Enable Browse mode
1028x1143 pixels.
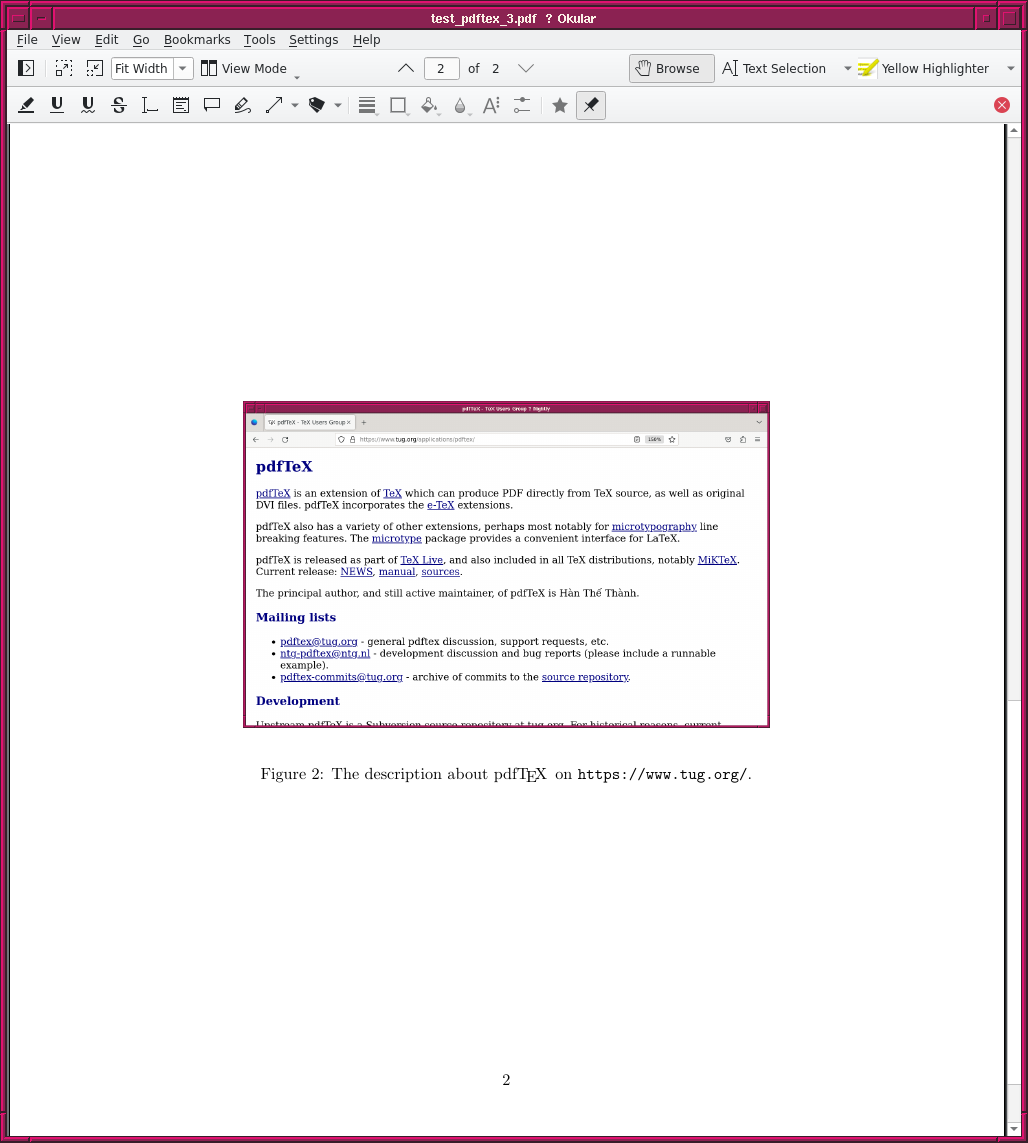point(671,68)
